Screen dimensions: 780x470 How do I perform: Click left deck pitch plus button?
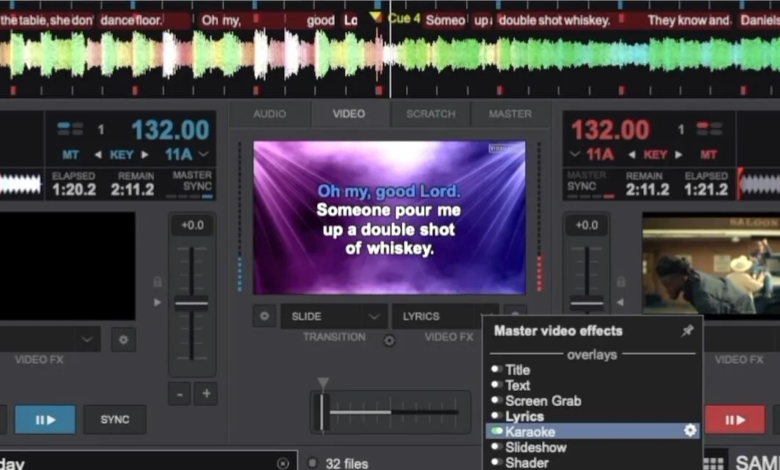[206, 393]
